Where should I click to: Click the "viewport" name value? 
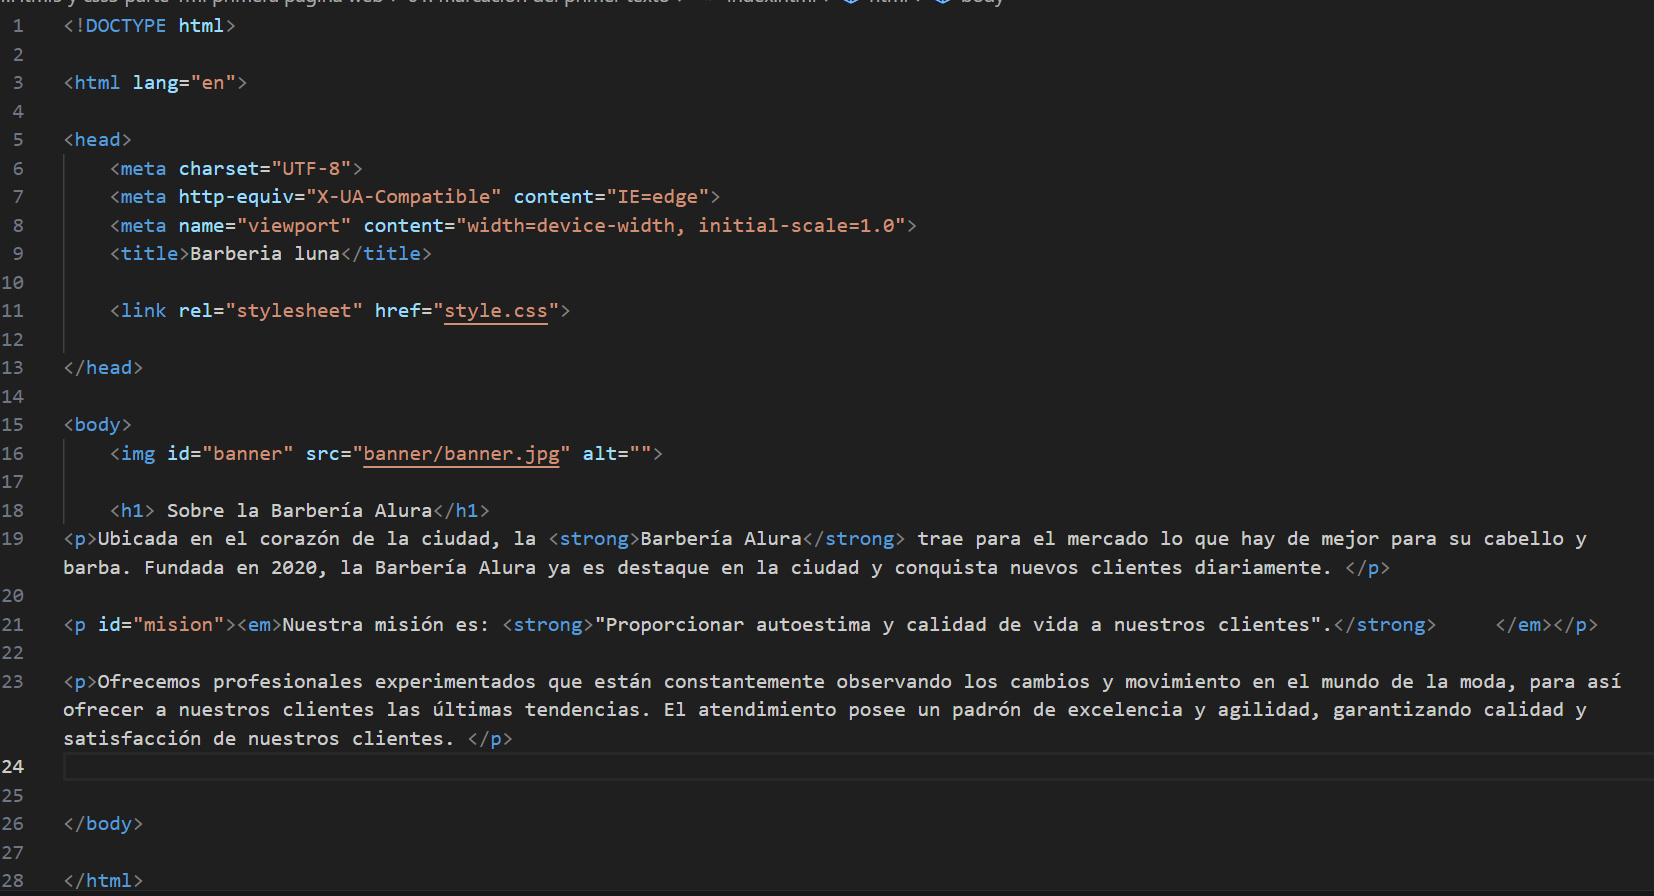(294, 226)
